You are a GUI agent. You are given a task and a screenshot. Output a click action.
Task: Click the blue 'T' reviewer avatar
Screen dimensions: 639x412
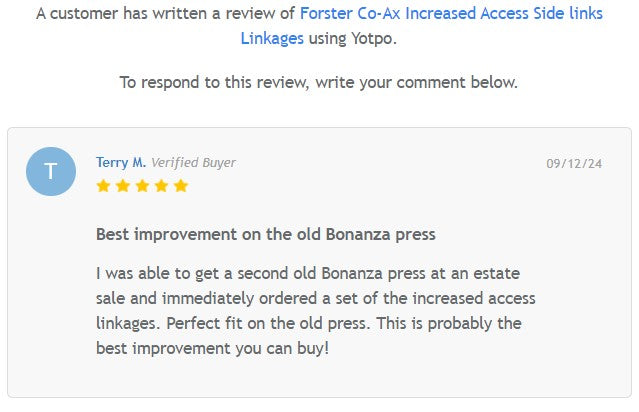click(51, 171)
